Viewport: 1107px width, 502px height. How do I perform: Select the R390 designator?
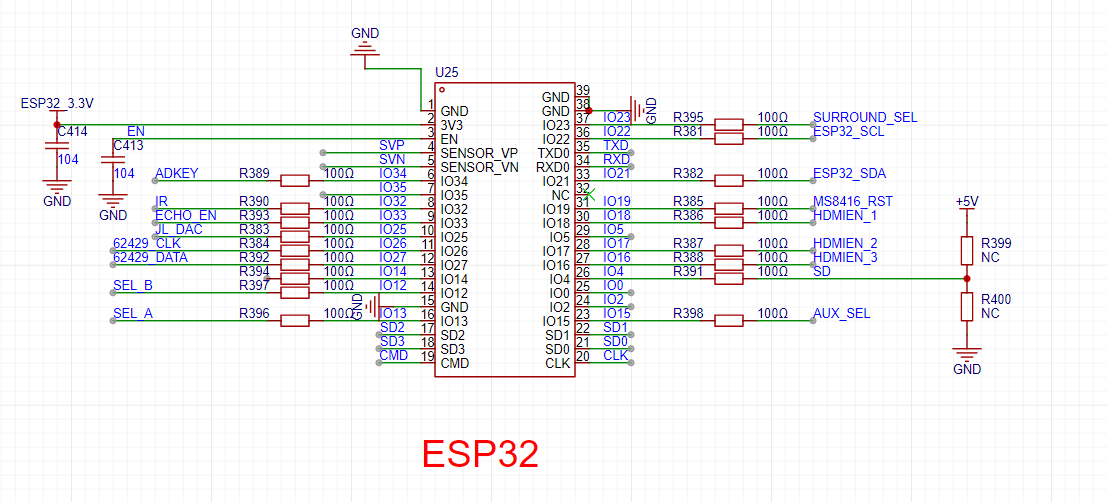[x=254, y=201]
